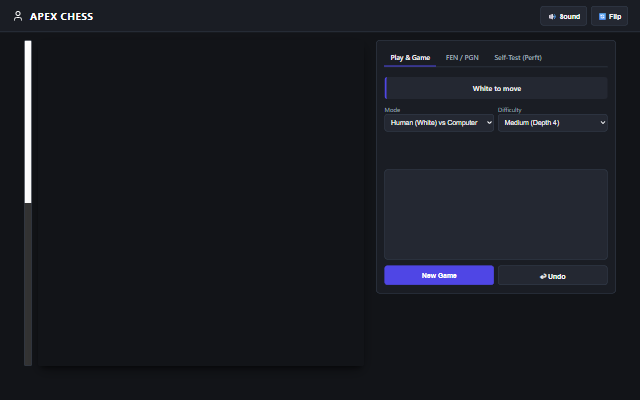Click the user profile icon beside Apex Chess
The width and height of the screenshot is (640, 400).
18,16
